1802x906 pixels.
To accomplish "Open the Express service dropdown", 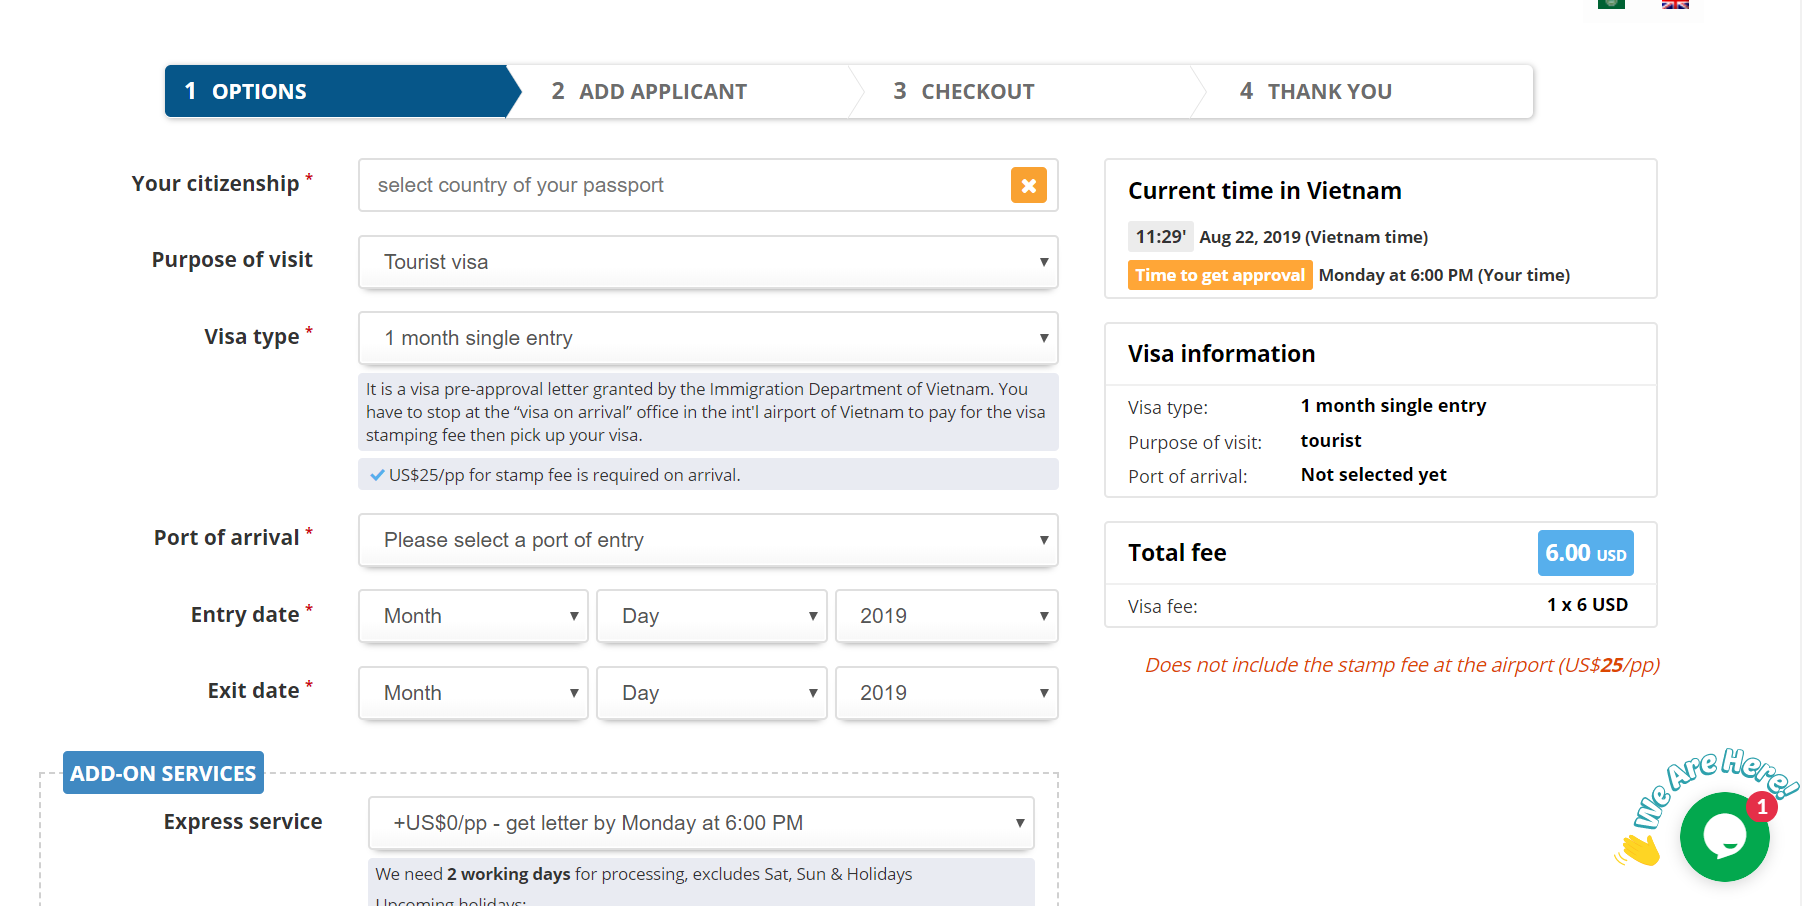I will pyautogui.click(x=701, y=823).
